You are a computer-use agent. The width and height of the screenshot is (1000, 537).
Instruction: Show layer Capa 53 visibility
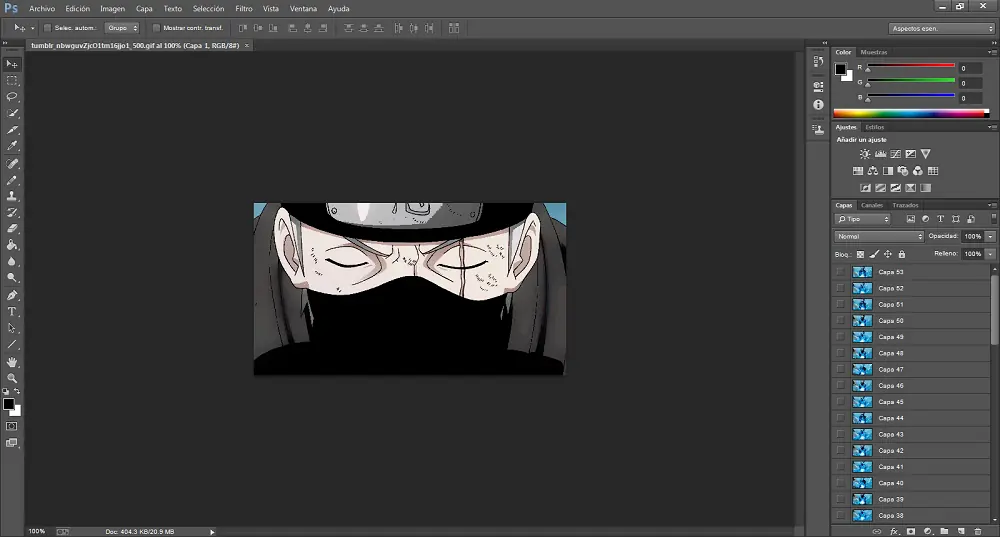pos(841,272)
